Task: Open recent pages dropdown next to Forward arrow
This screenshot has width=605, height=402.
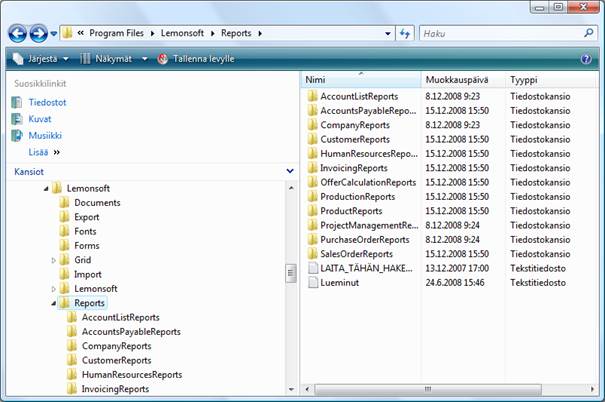Action: pos(54,34)
